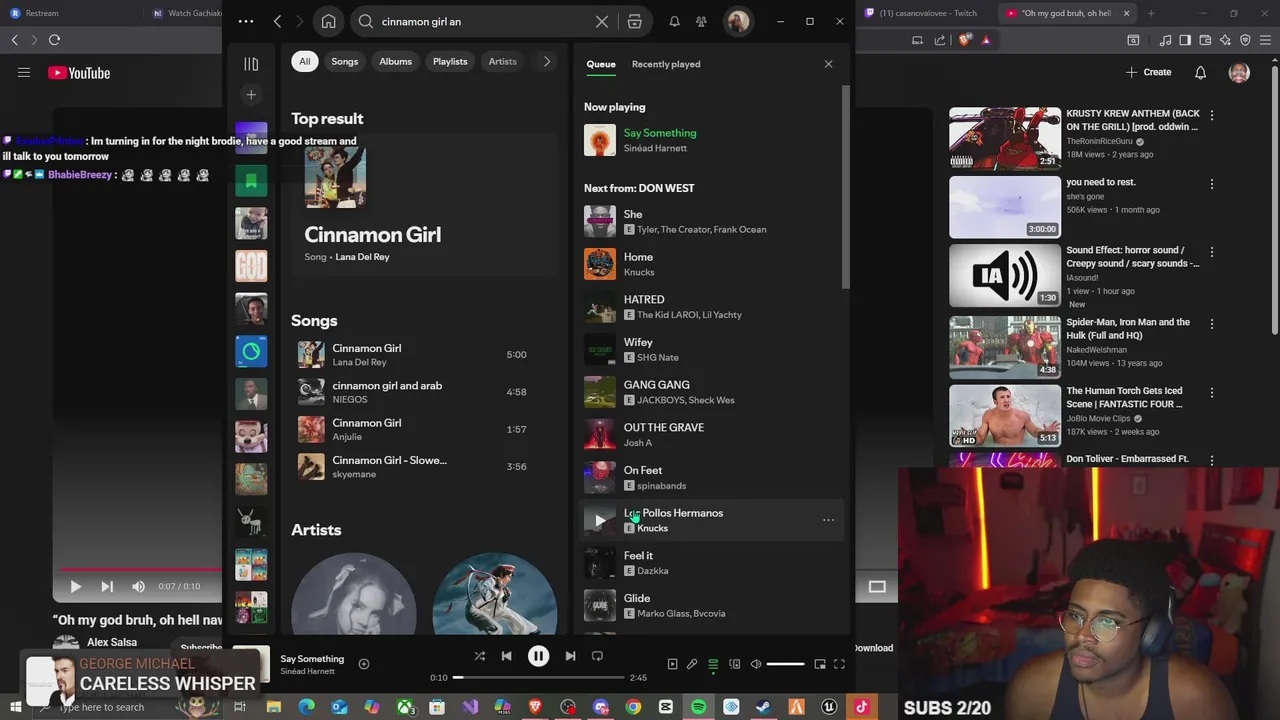Screen dimensions: 1280x720
Task: Open Spotify miniplayer
Action: (x=820, y=664)
